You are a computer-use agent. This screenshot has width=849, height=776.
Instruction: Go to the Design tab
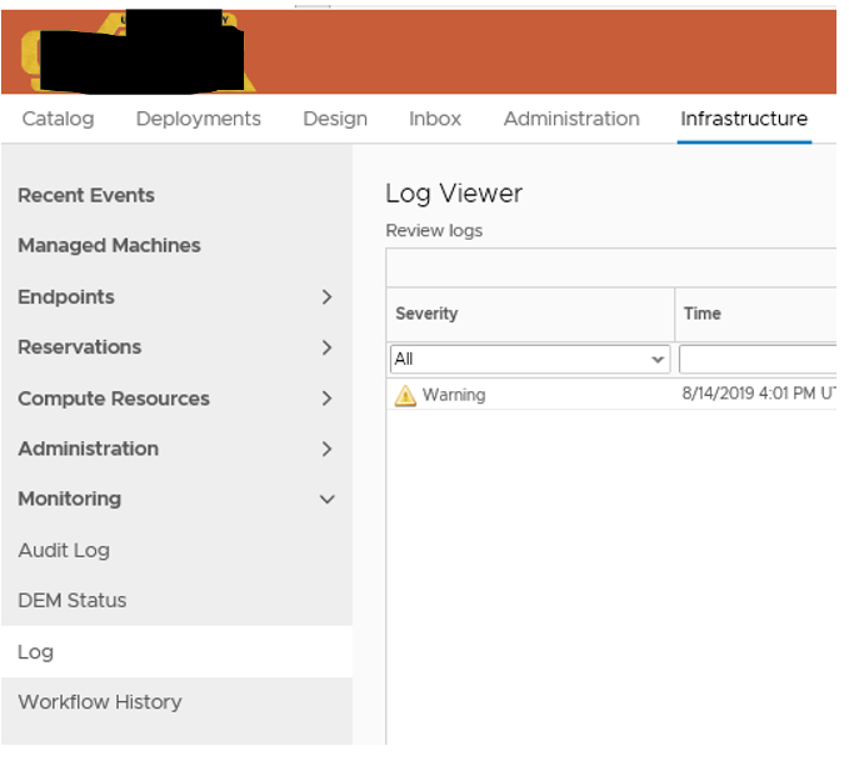point(335,119)
